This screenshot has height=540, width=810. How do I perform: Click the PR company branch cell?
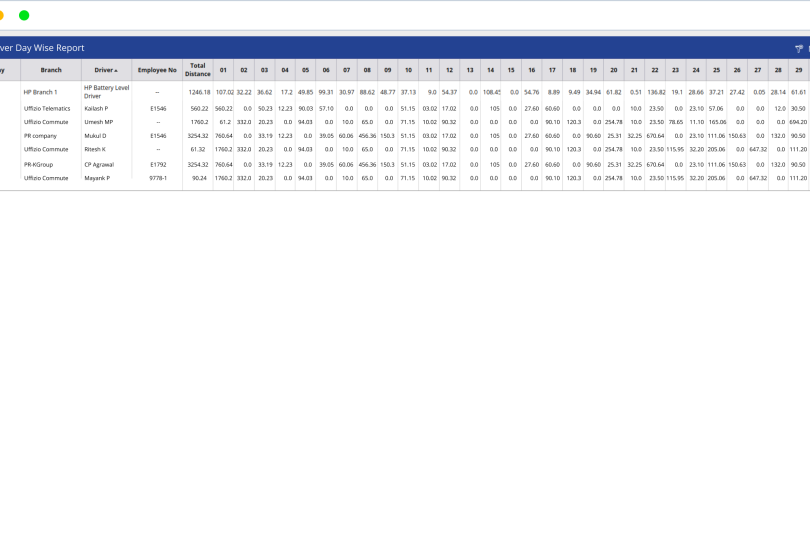pos(41,135)
